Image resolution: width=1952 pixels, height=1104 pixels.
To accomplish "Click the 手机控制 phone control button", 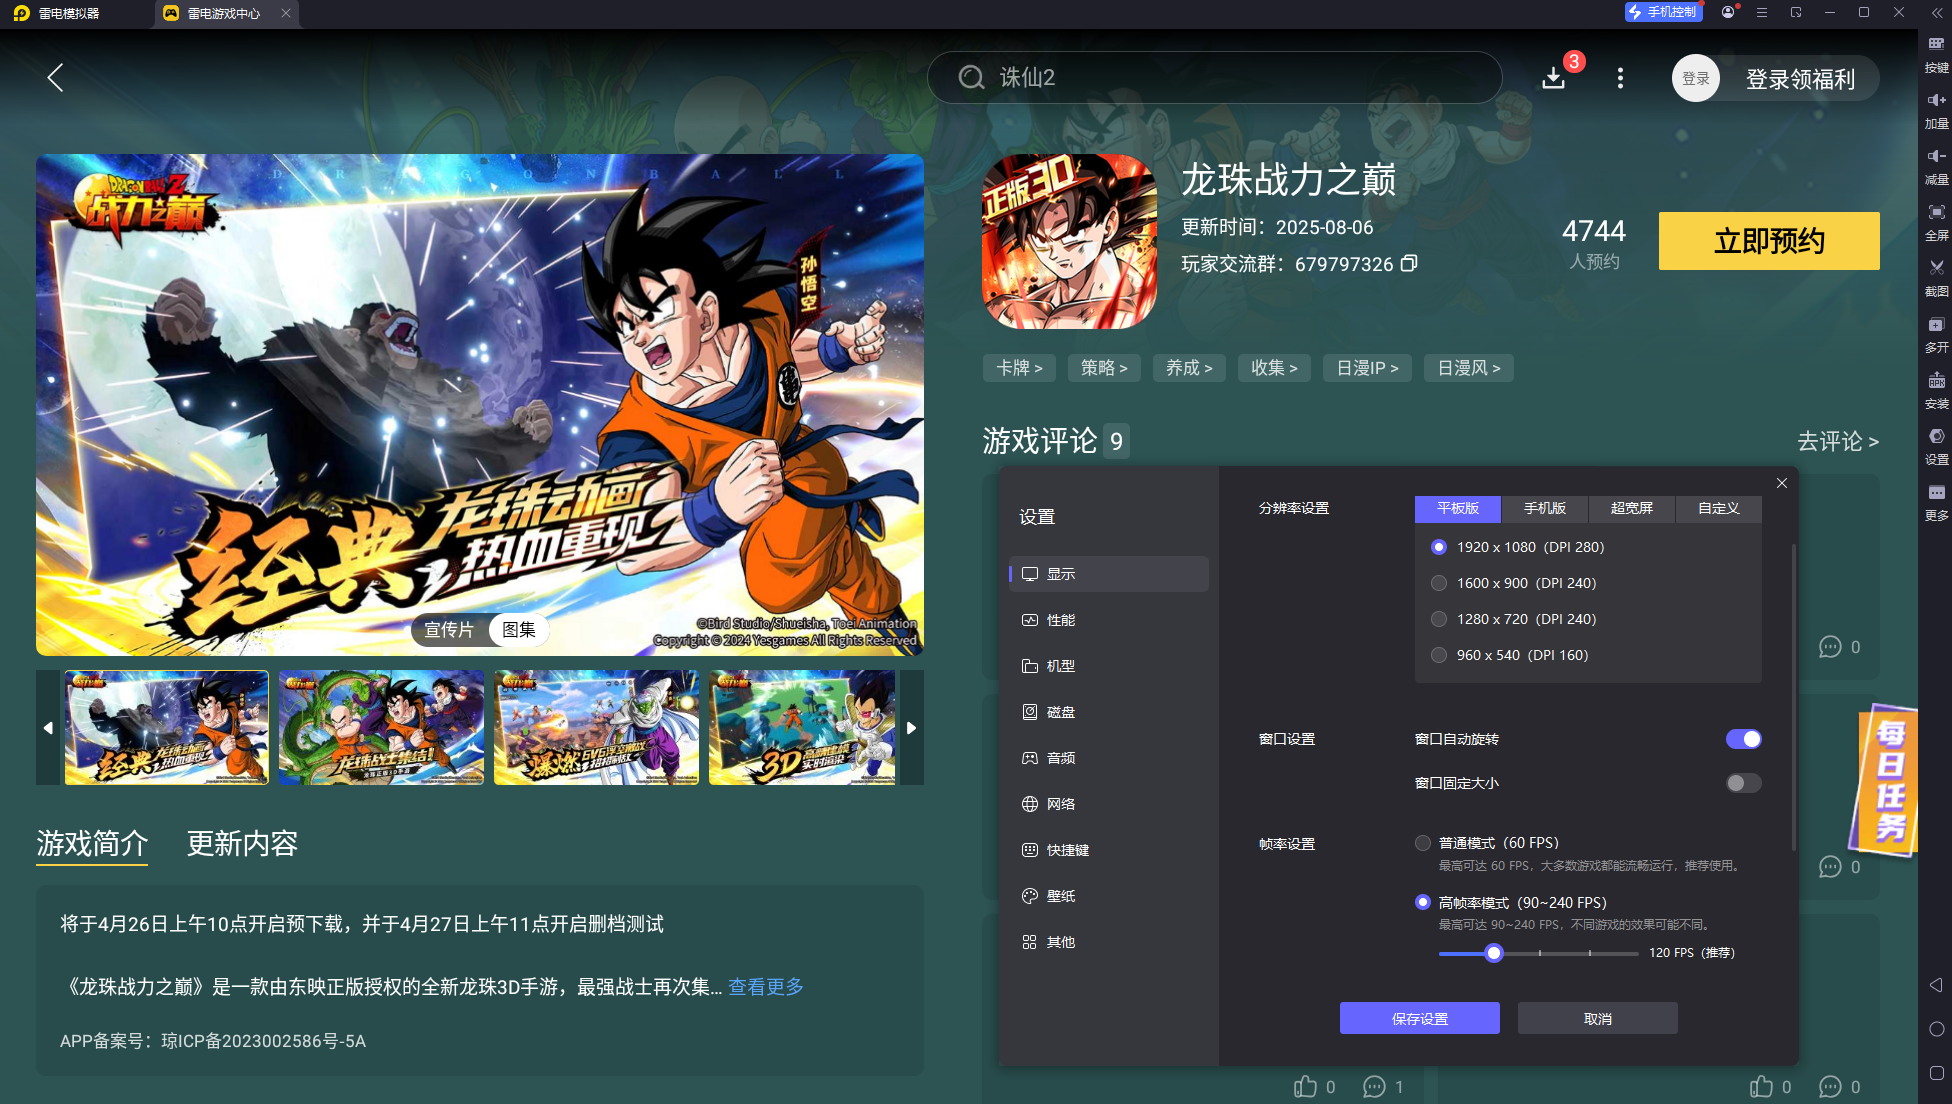I will [1663, 12].
